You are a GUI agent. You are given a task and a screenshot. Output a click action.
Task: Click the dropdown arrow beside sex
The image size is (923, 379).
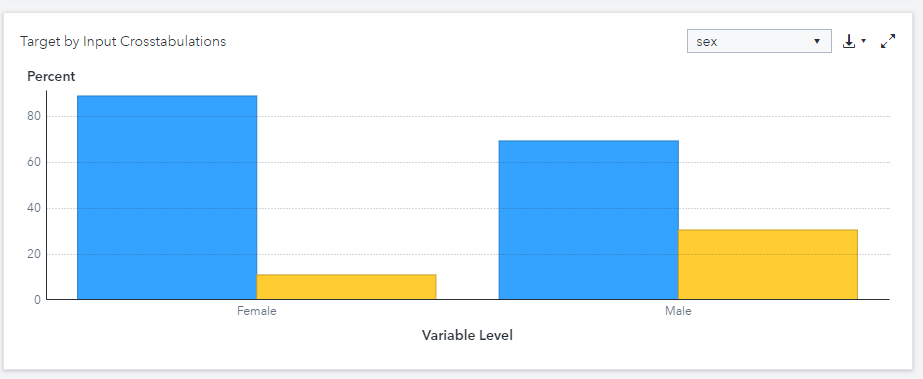point(817,41)
